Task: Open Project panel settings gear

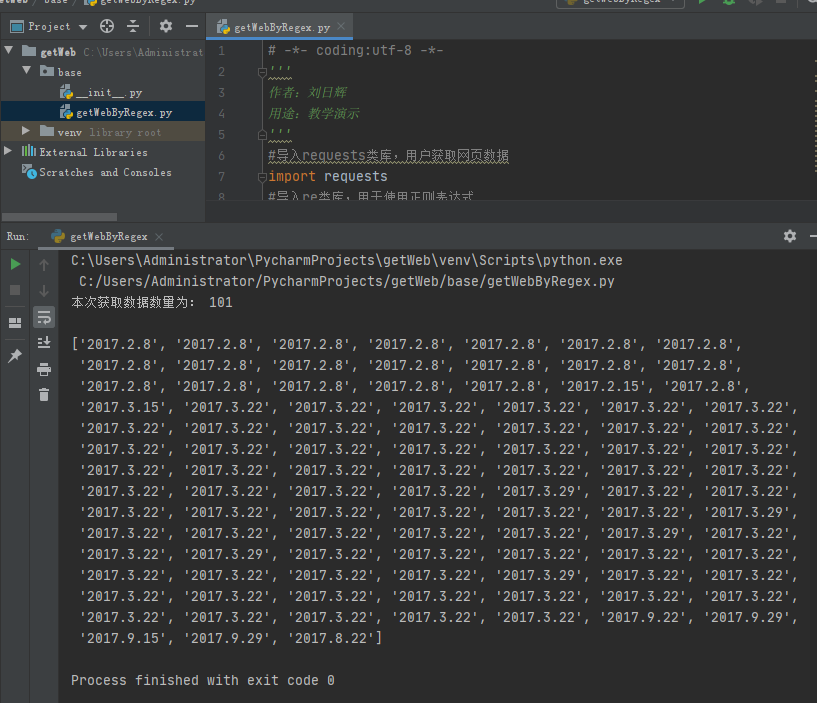Action: point(166,26)
